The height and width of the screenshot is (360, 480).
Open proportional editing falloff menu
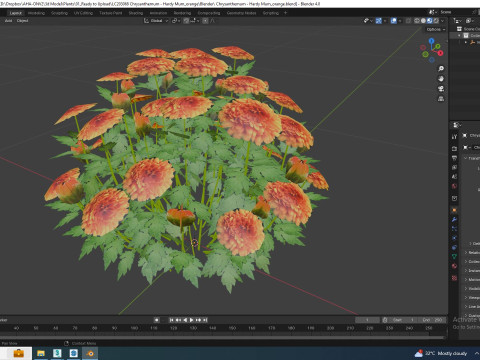[x=213, y=21]
